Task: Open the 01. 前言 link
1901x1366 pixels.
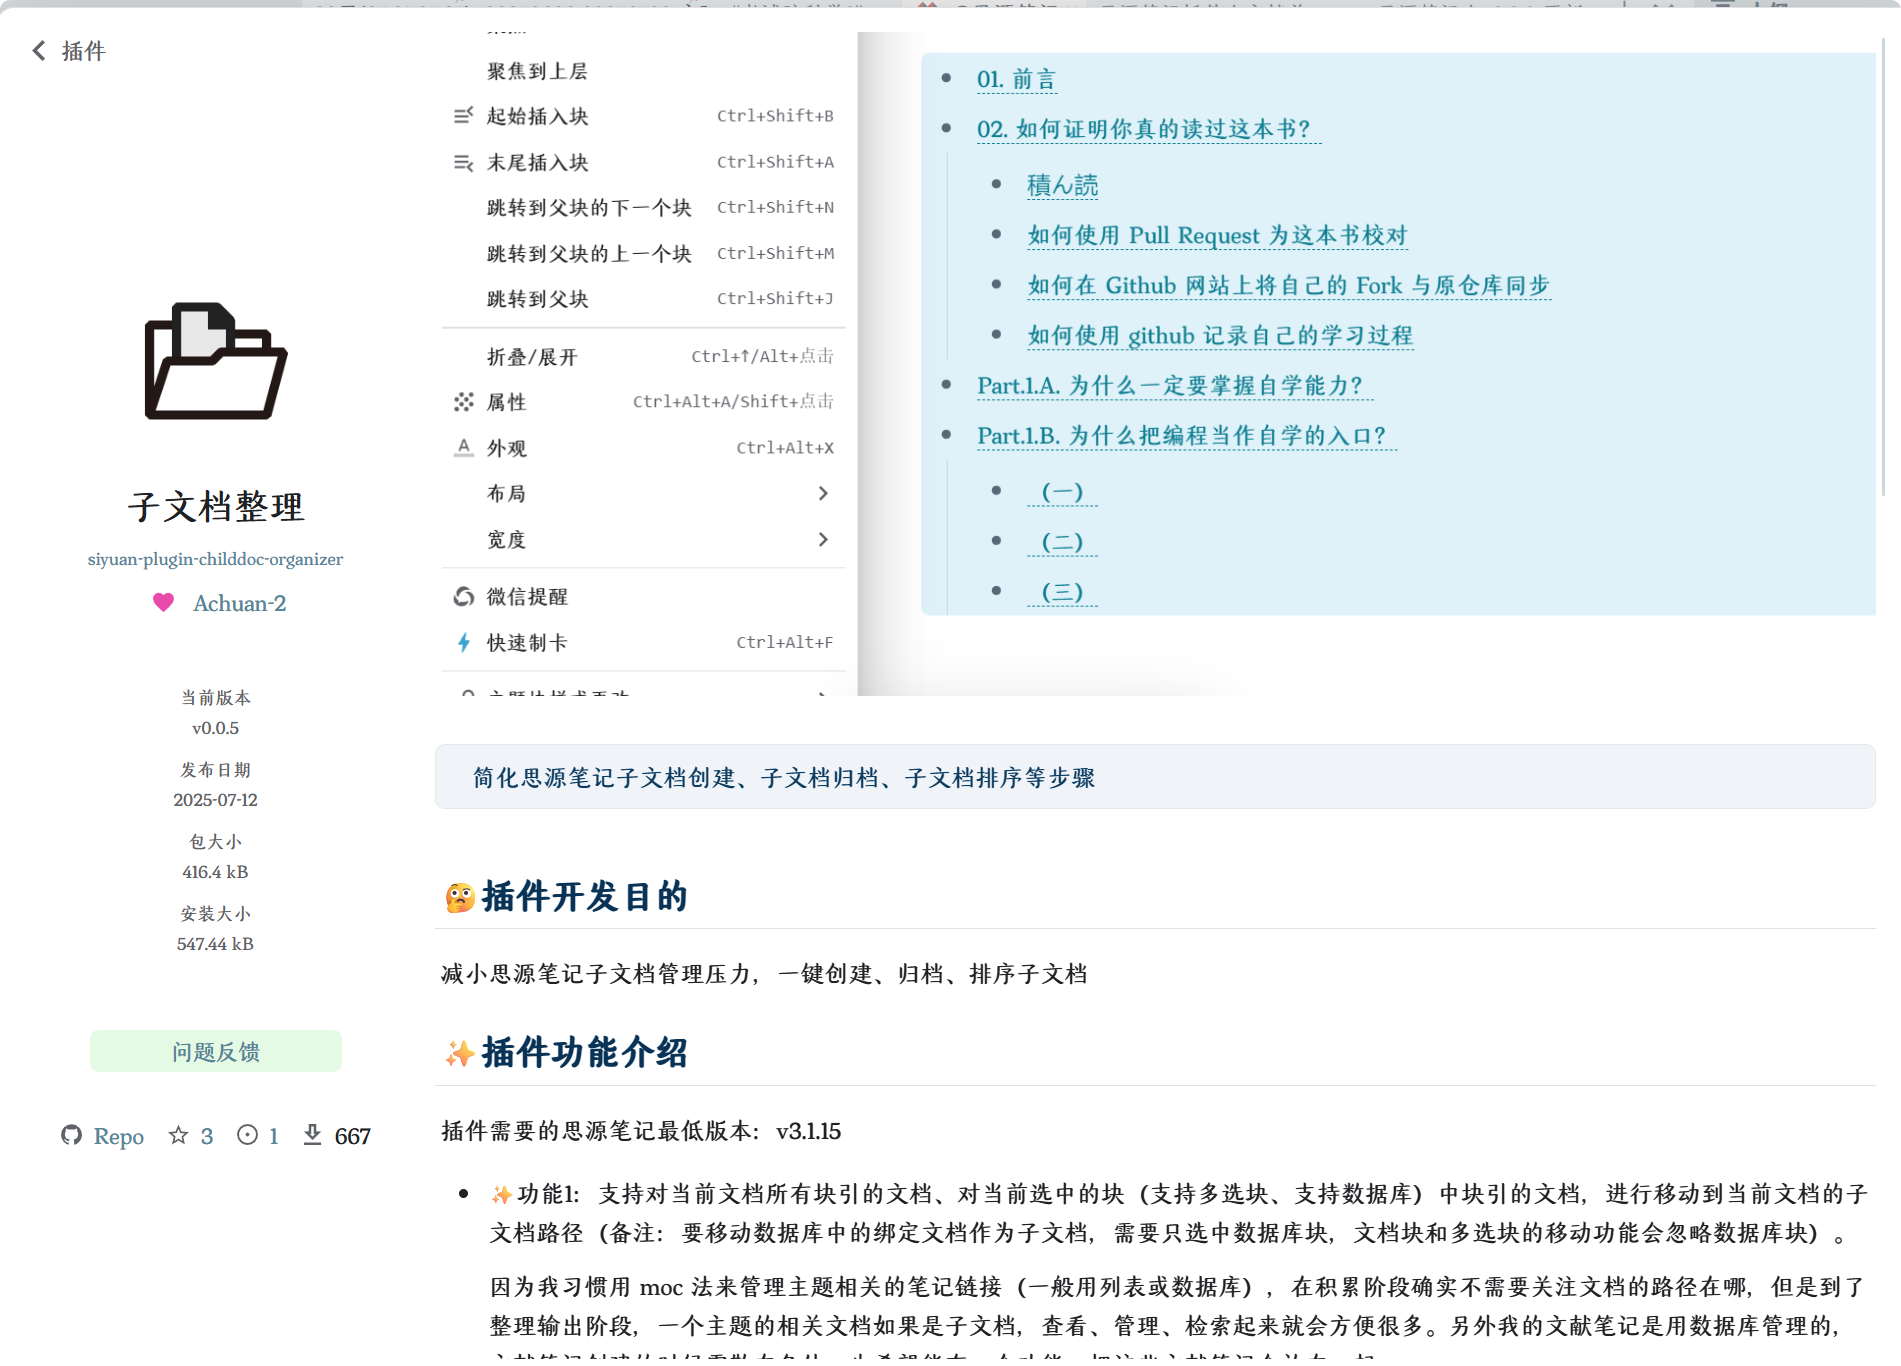Action: pyautogui.click(x=1018, y=79)
